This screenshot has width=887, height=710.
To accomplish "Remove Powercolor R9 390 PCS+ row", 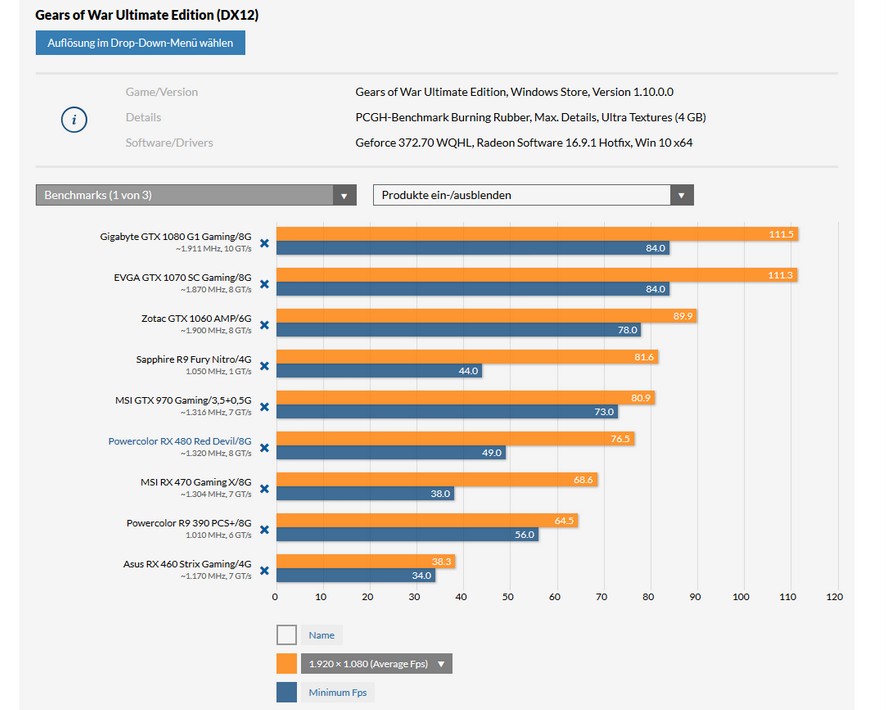I will click(264, 530).
